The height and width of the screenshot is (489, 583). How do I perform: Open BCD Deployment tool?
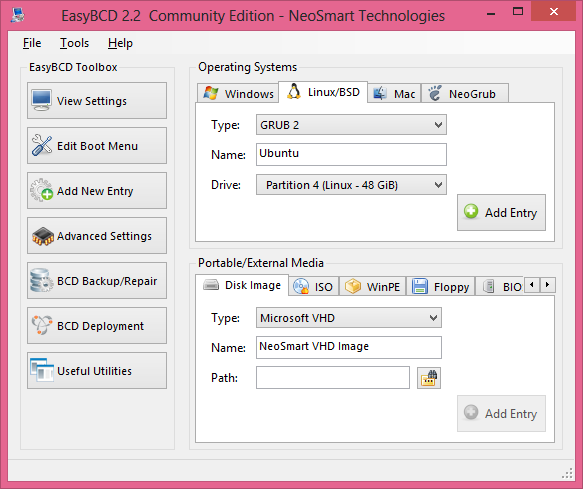click(x=97, y=326)
